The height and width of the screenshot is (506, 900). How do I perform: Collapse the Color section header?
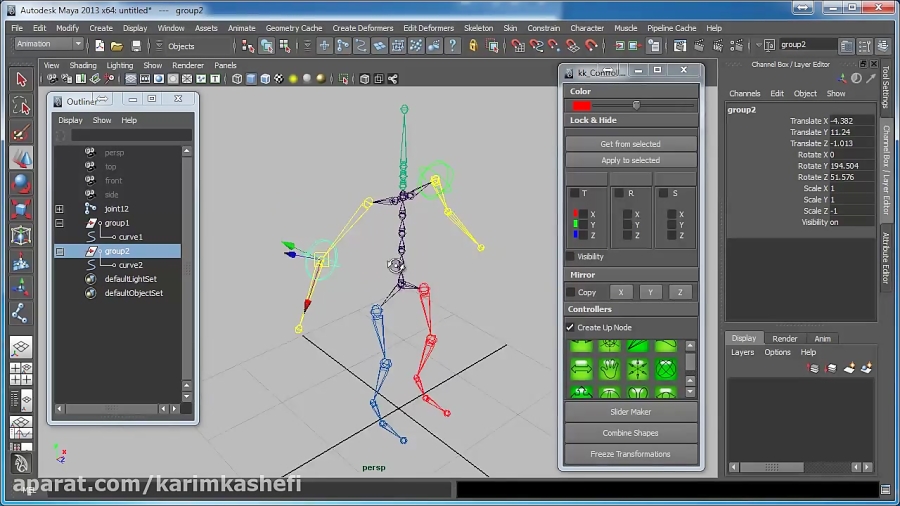click(x=631, y=91)
